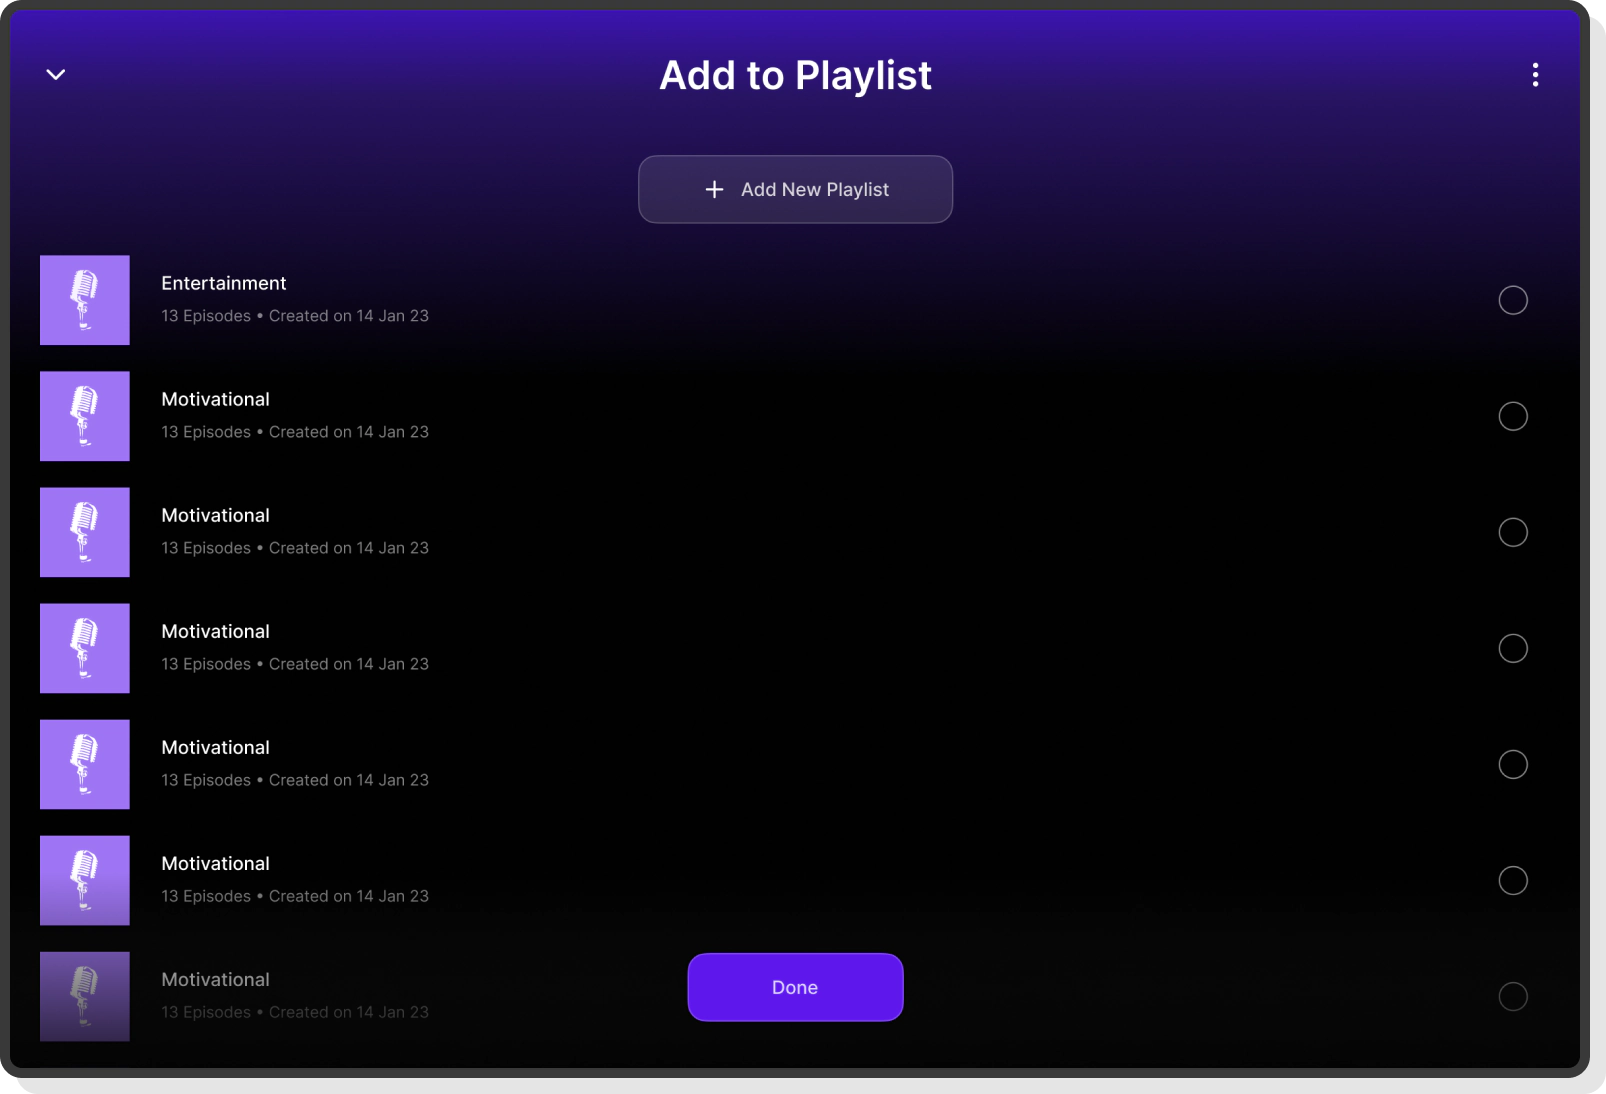Select the first Motivational playlist circle

[1513, 416]
